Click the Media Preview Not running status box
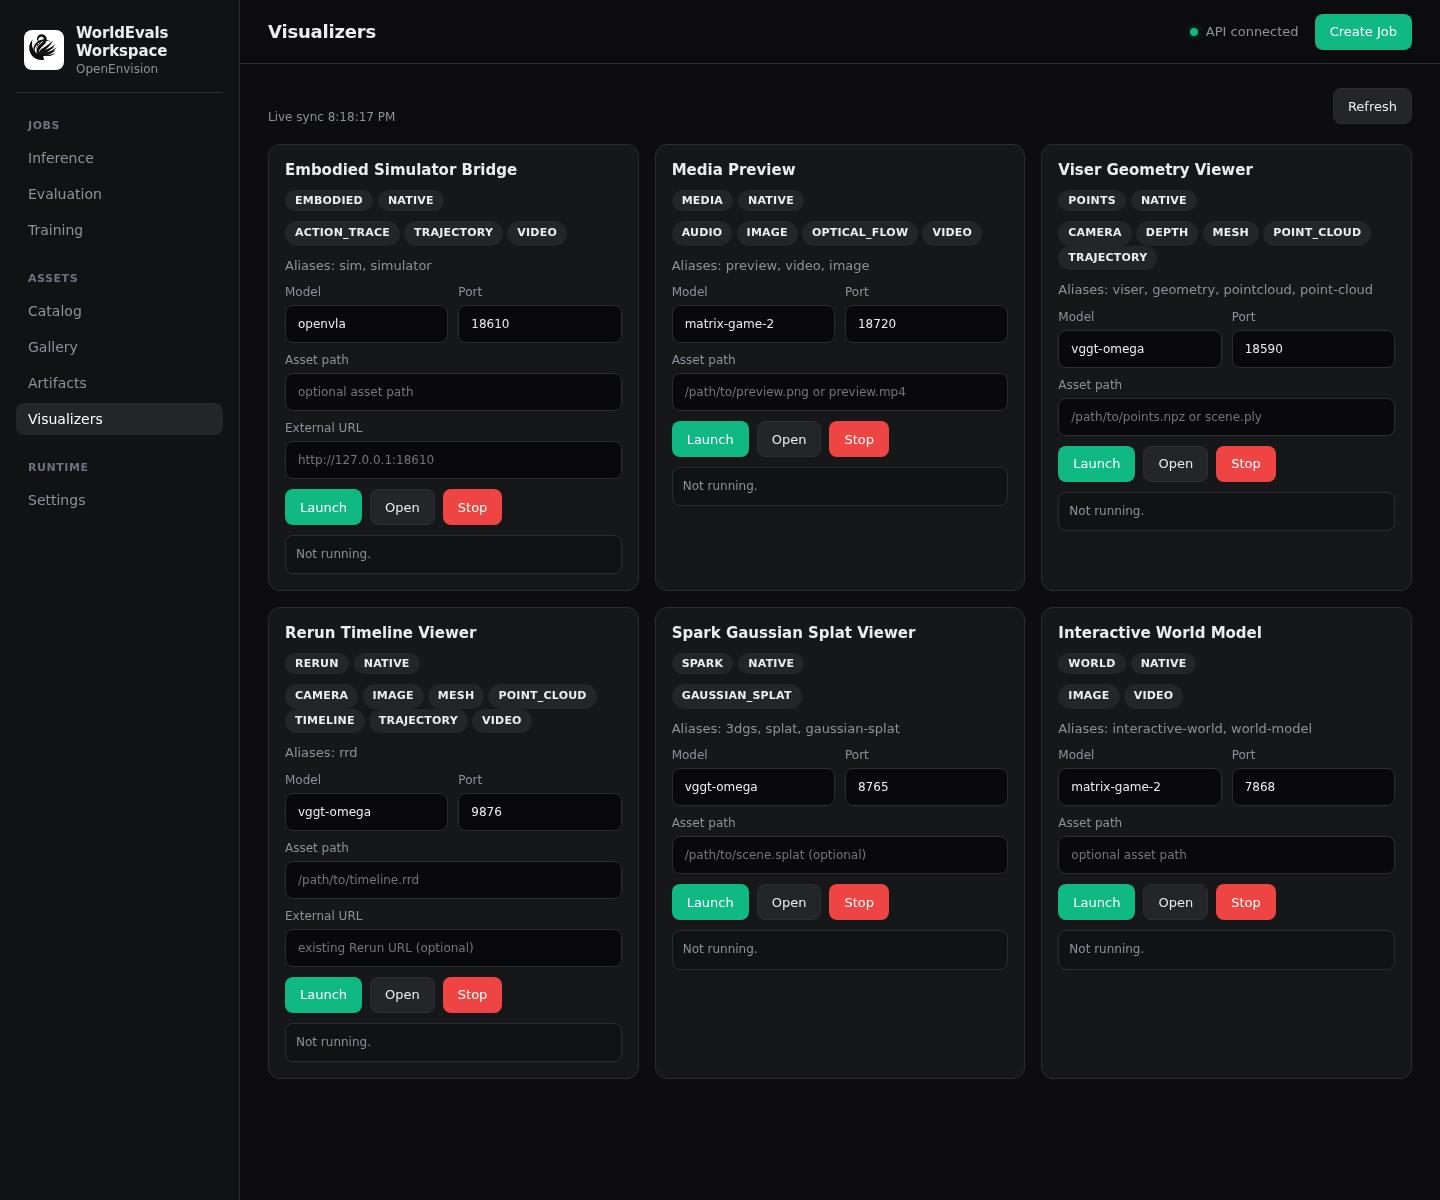This screenshot has width=1440, height=1200. coord(840,486)
